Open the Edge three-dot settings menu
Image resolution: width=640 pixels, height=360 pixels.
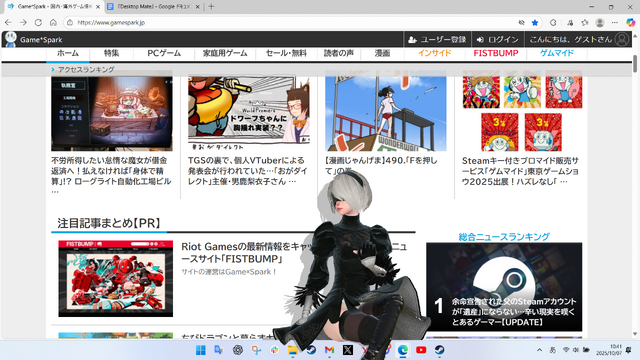[615, 22]
